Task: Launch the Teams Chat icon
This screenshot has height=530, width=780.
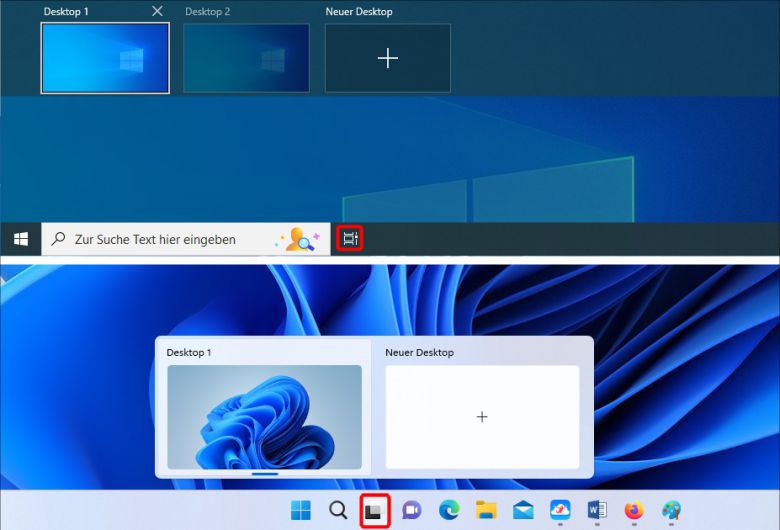Action: [x=411, y=511]
